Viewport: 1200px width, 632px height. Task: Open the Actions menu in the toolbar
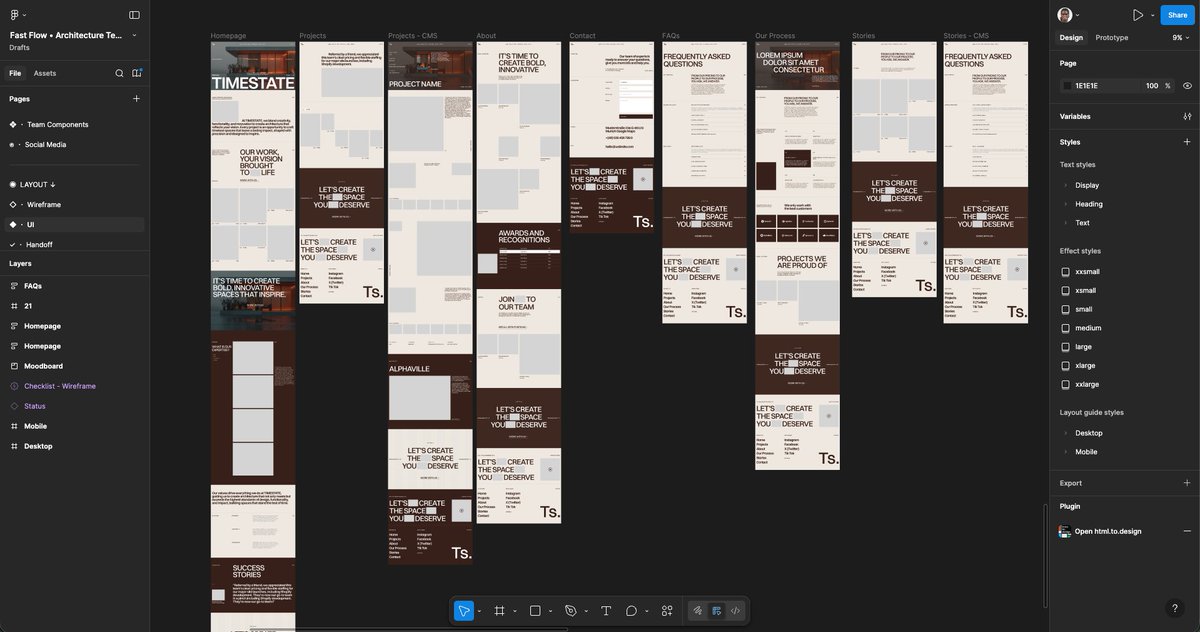click(x=666, y=610)
